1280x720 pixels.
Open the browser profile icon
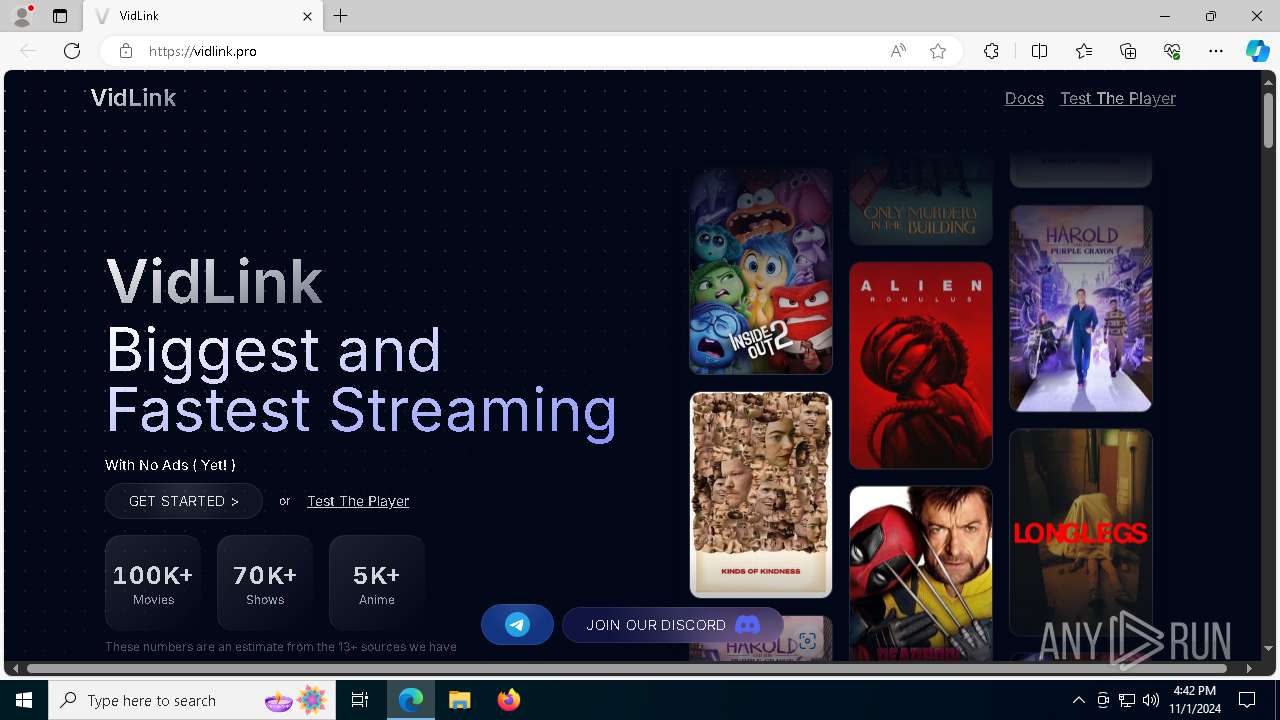pos(21,16)
